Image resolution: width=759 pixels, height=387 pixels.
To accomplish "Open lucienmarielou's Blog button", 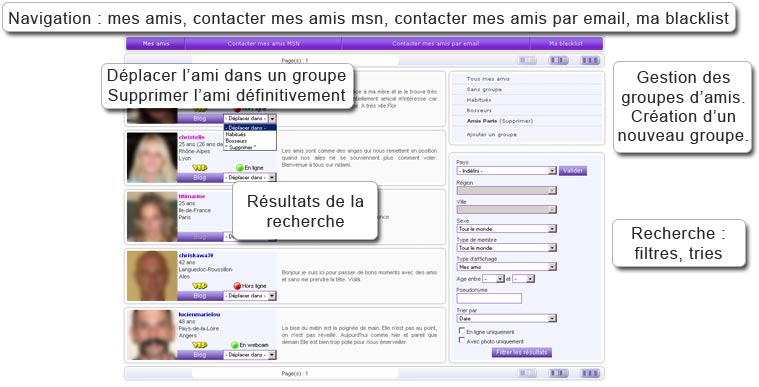I will click(200, 355).
